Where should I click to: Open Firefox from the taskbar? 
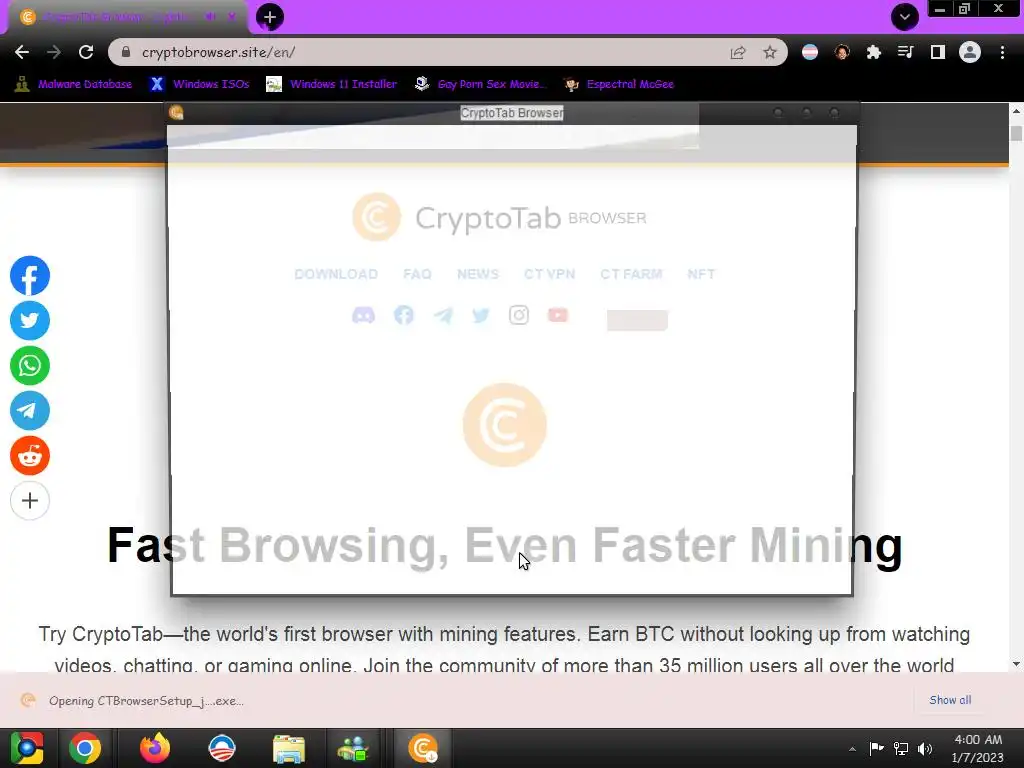pos(155,748)
